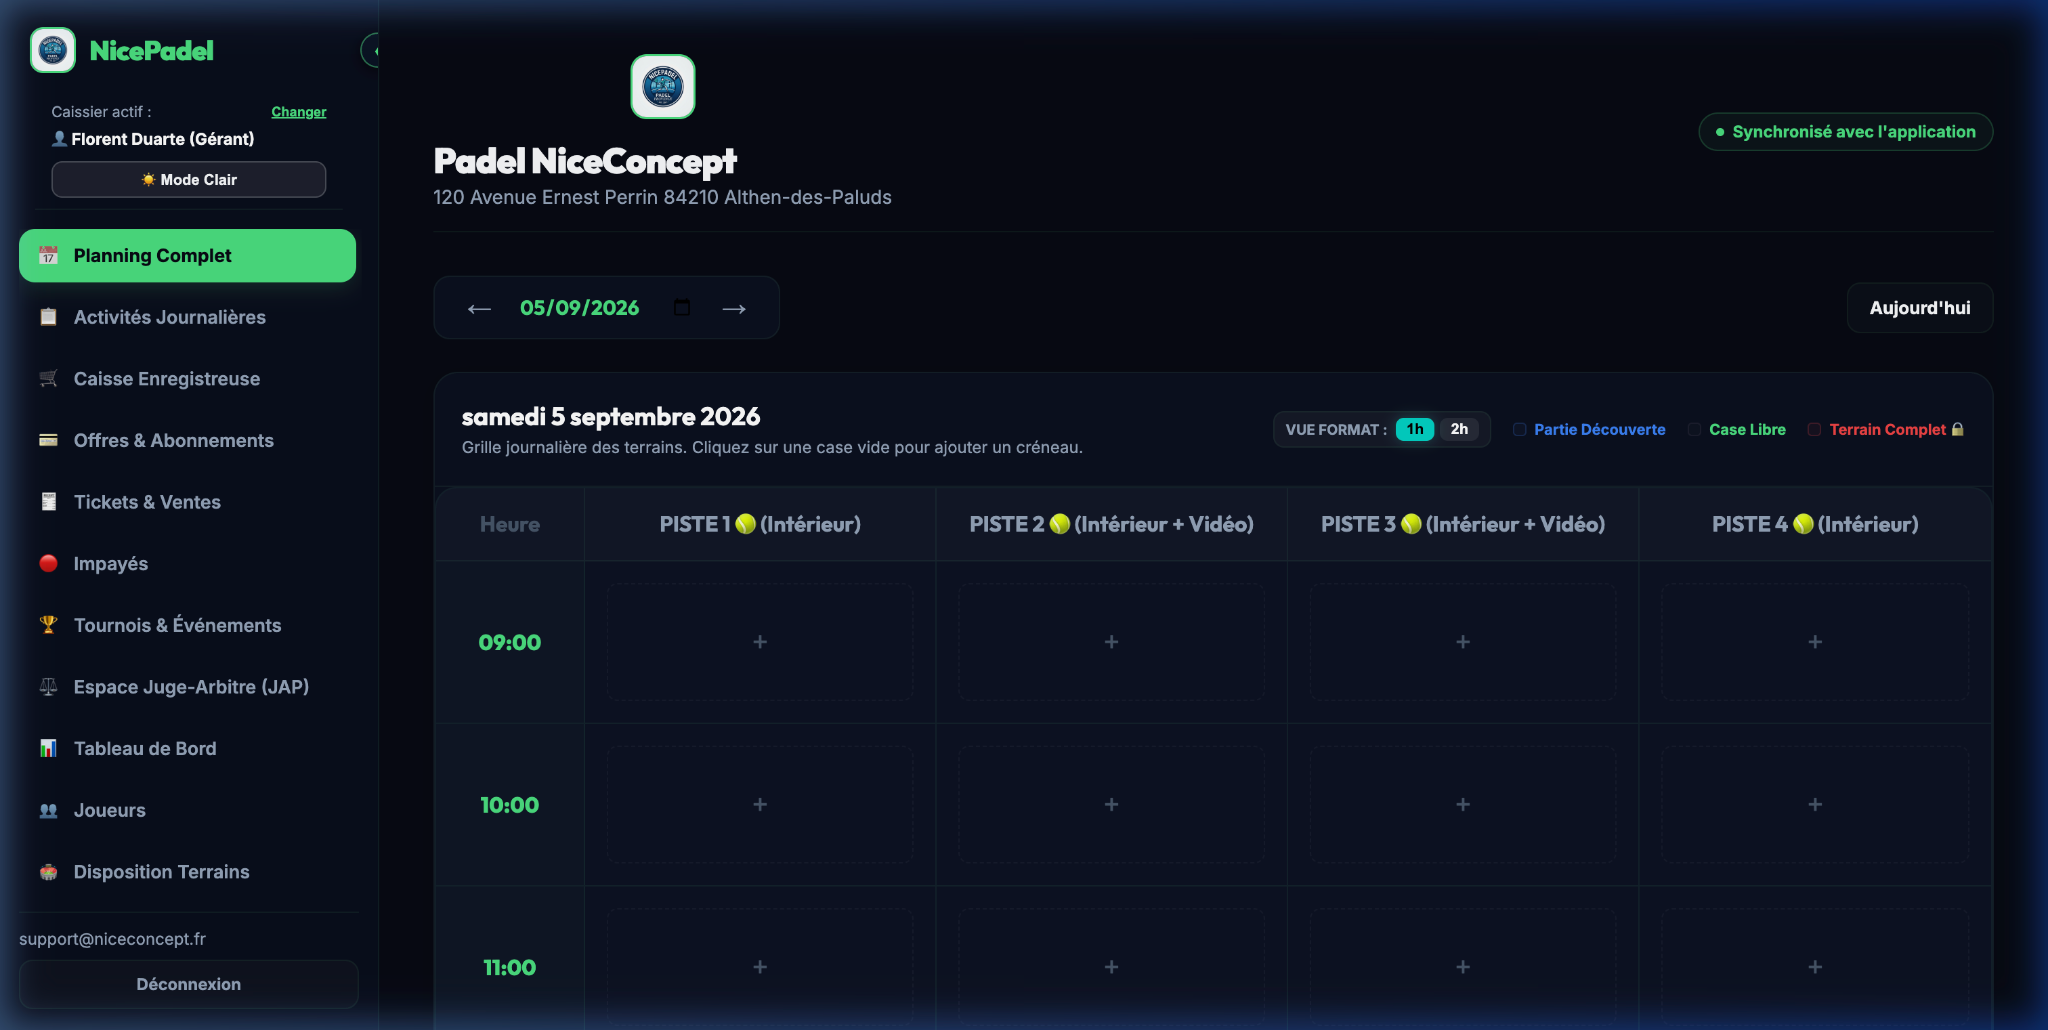Viewport: 2048px width, 1030px height.
Task: Click the PISTE 3 (Intérieur + Vidéo) header
Action: click(1463, 524)
